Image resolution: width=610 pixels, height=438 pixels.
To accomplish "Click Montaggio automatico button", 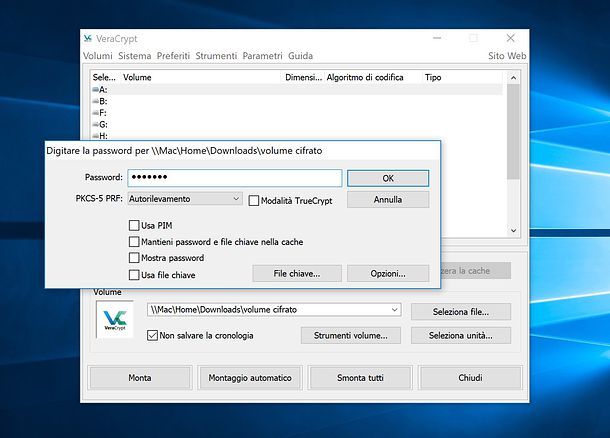I will pos(250,378).
